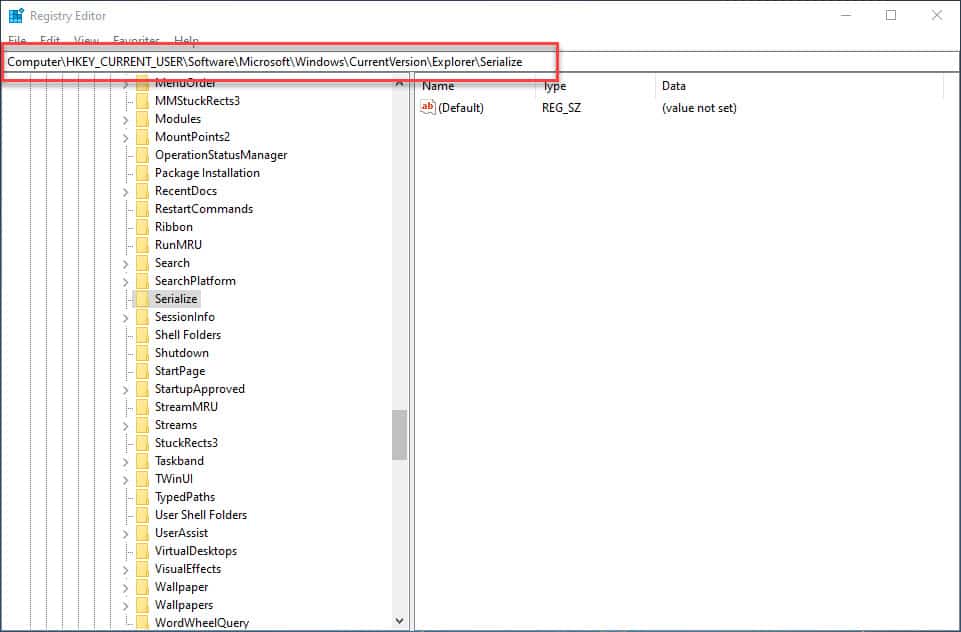Click the Shutdown folder icon
This screenshot has width=961, height=632.
(x=142, y=353)
